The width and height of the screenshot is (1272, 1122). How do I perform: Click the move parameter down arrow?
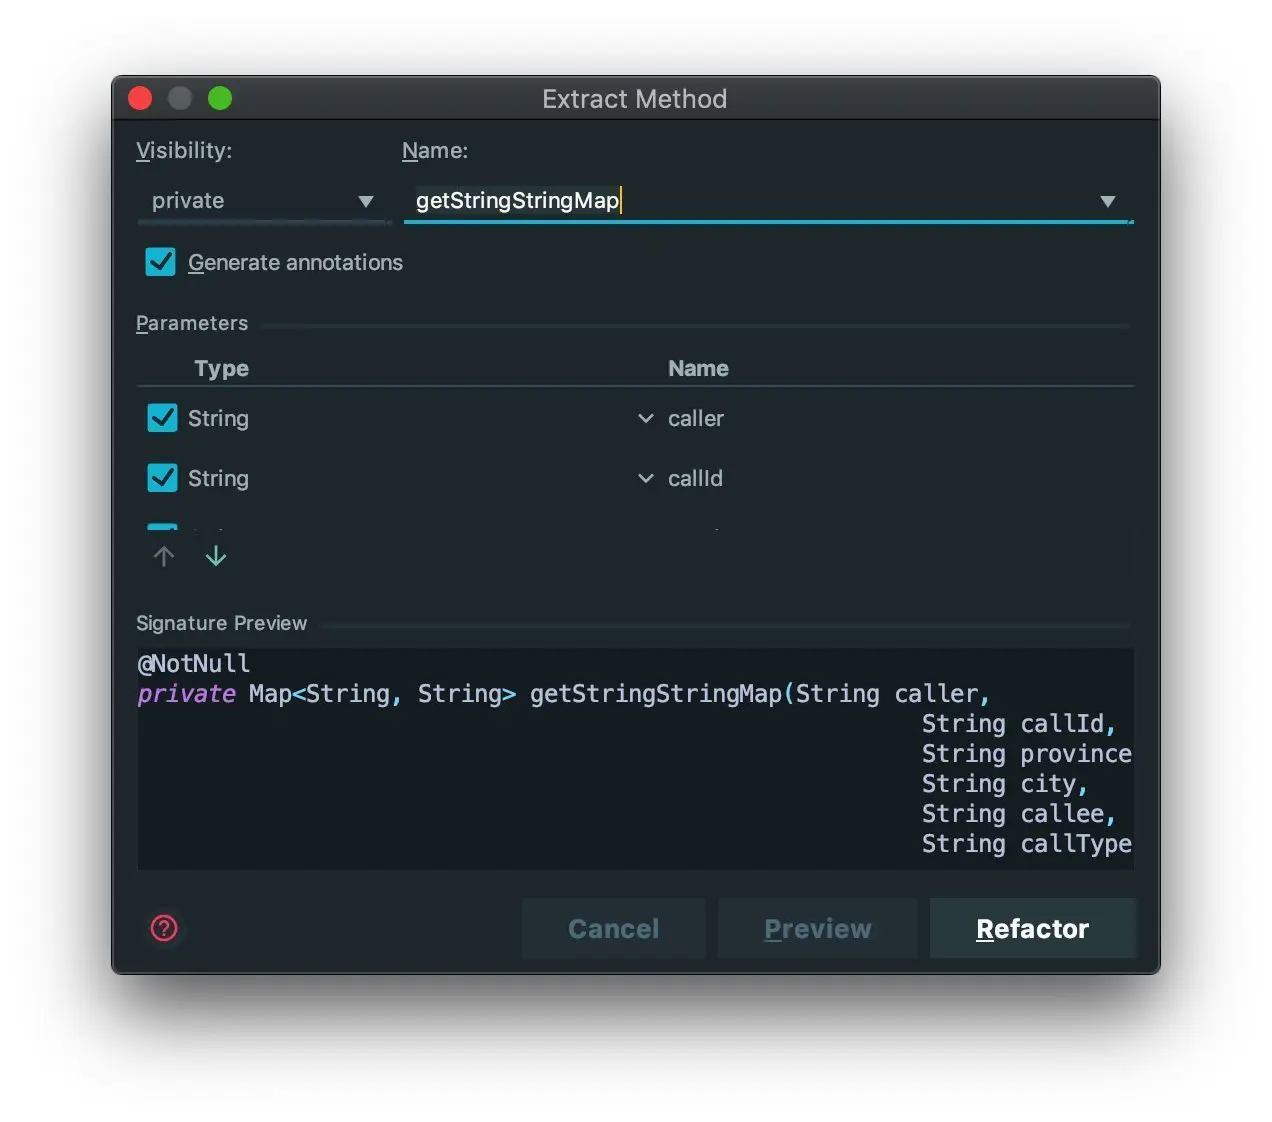tap(216, 556)
